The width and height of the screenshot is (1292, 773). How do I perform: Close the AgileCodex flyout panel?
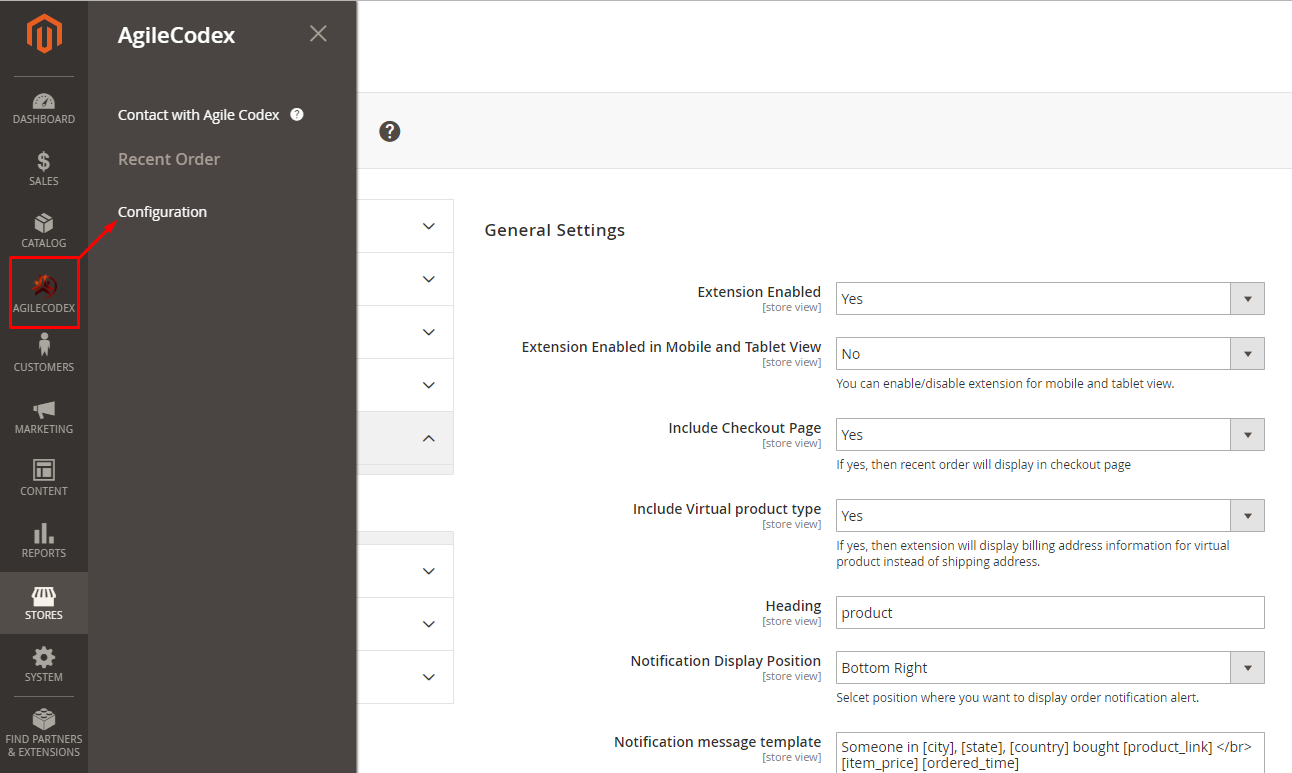click(318, 34)
